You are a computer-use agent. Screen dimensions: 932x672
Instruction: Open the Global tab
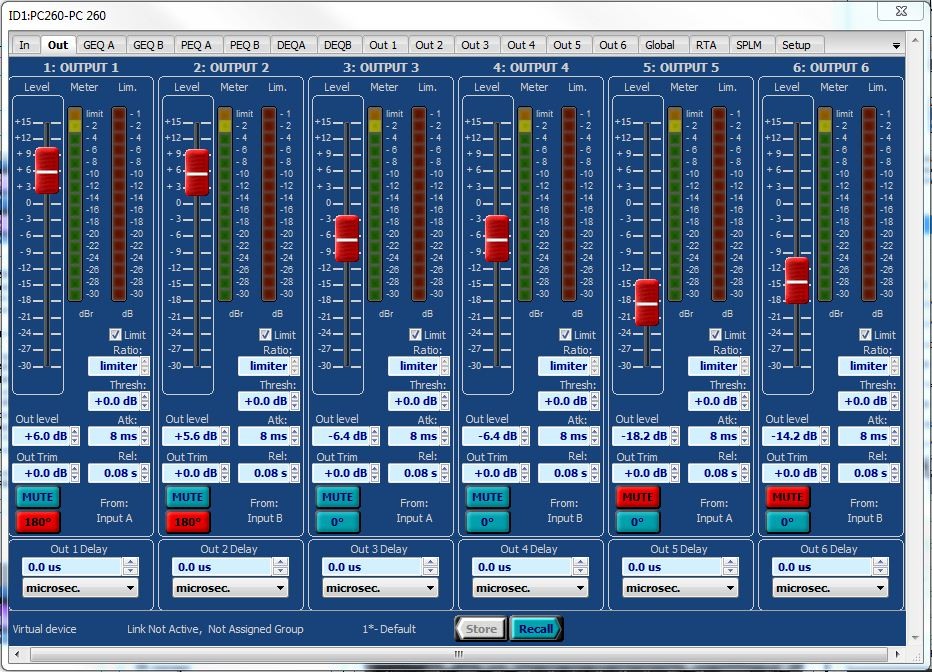coord(660,45)
